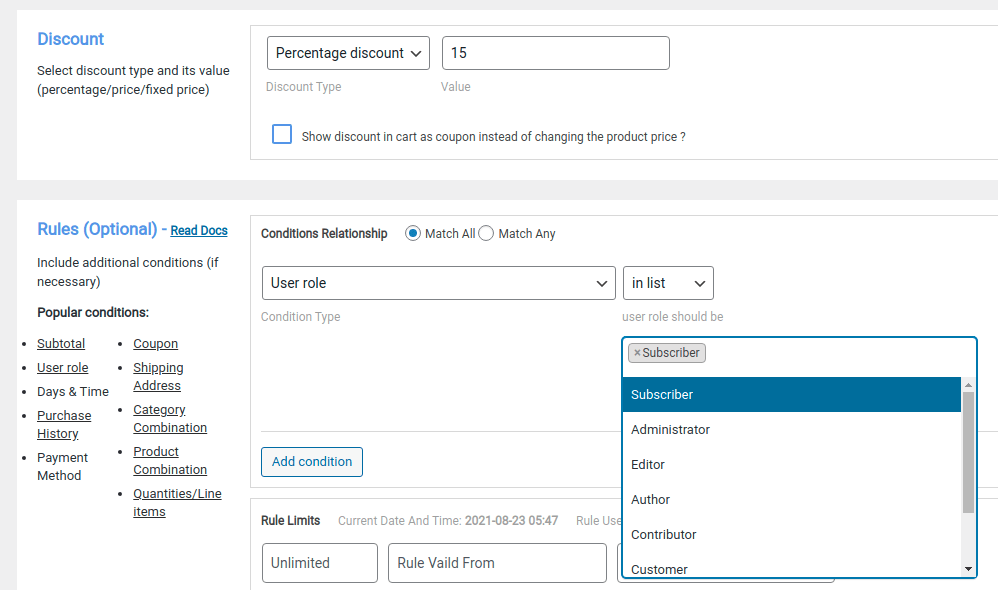998x590 pixels.
Task: Click the Payment Method list item
Action: (62, 467)
